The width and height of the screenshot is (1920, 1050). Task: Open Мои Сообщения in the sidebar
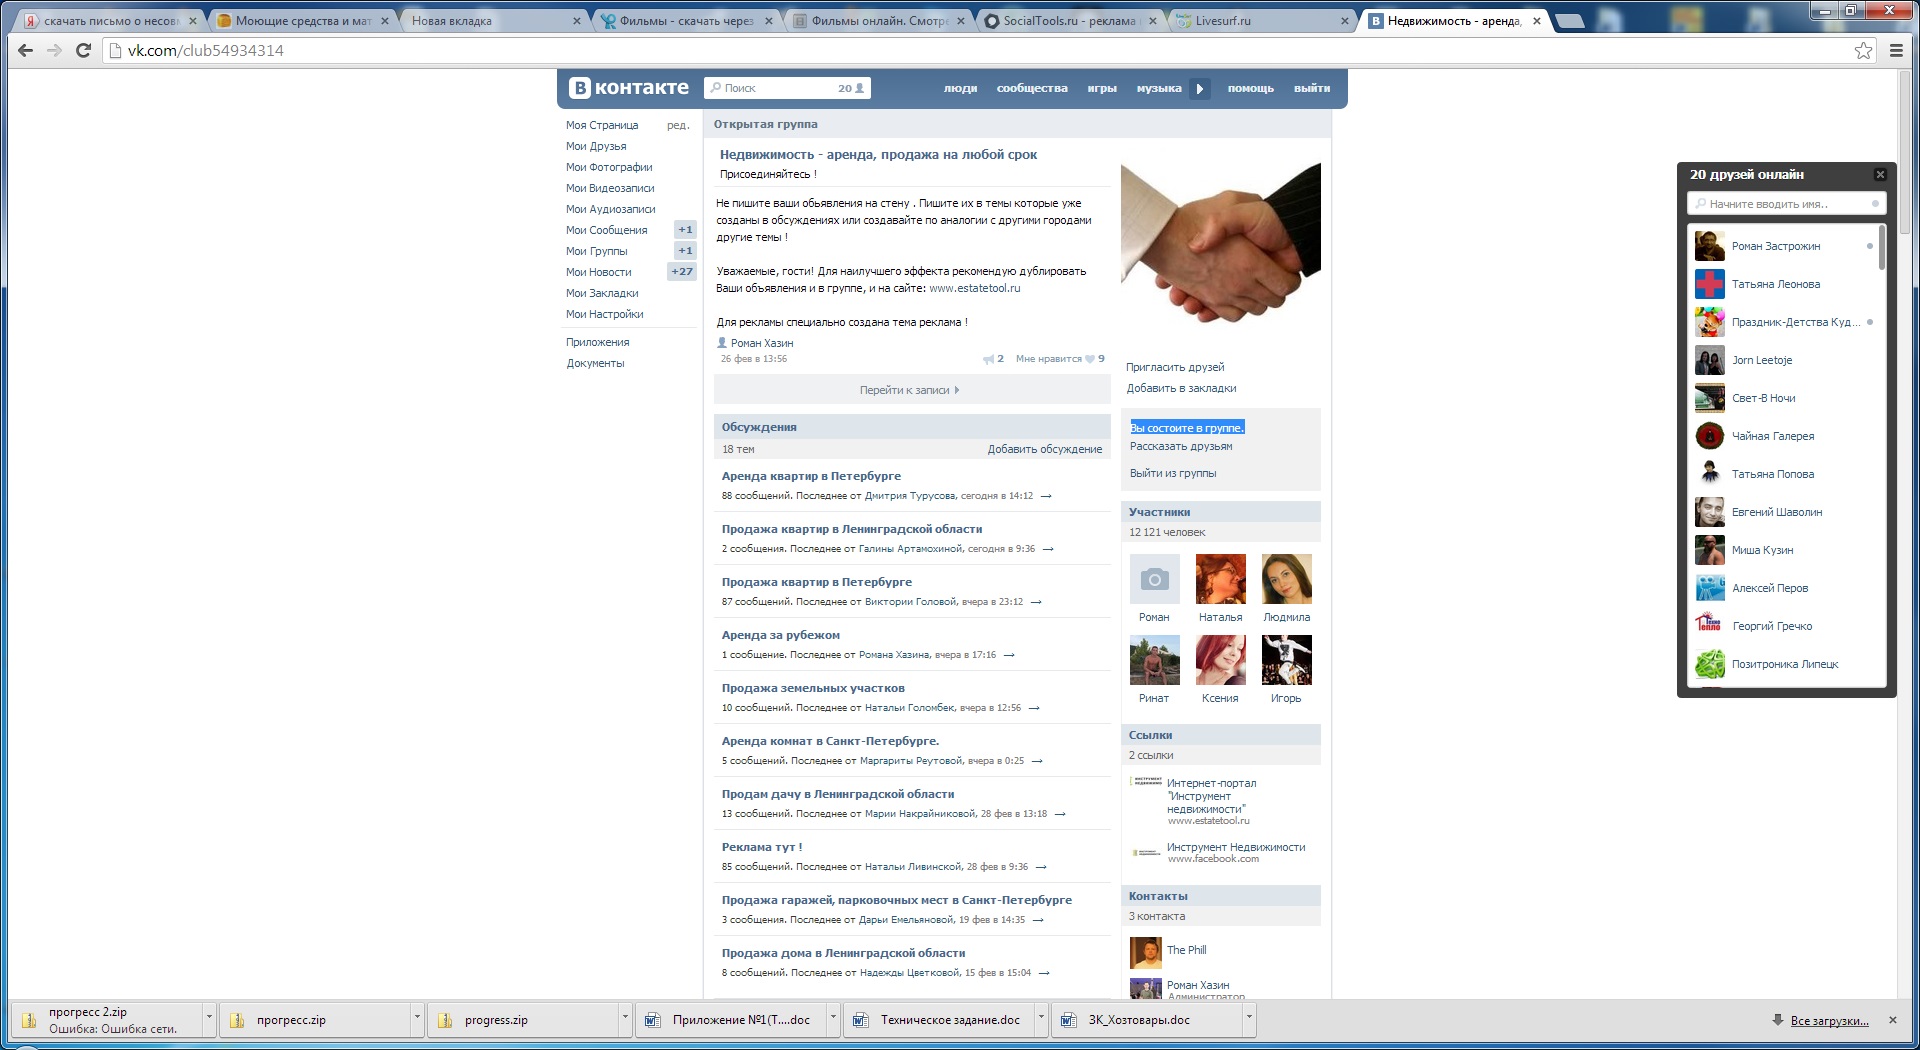[x=606, y=230]
